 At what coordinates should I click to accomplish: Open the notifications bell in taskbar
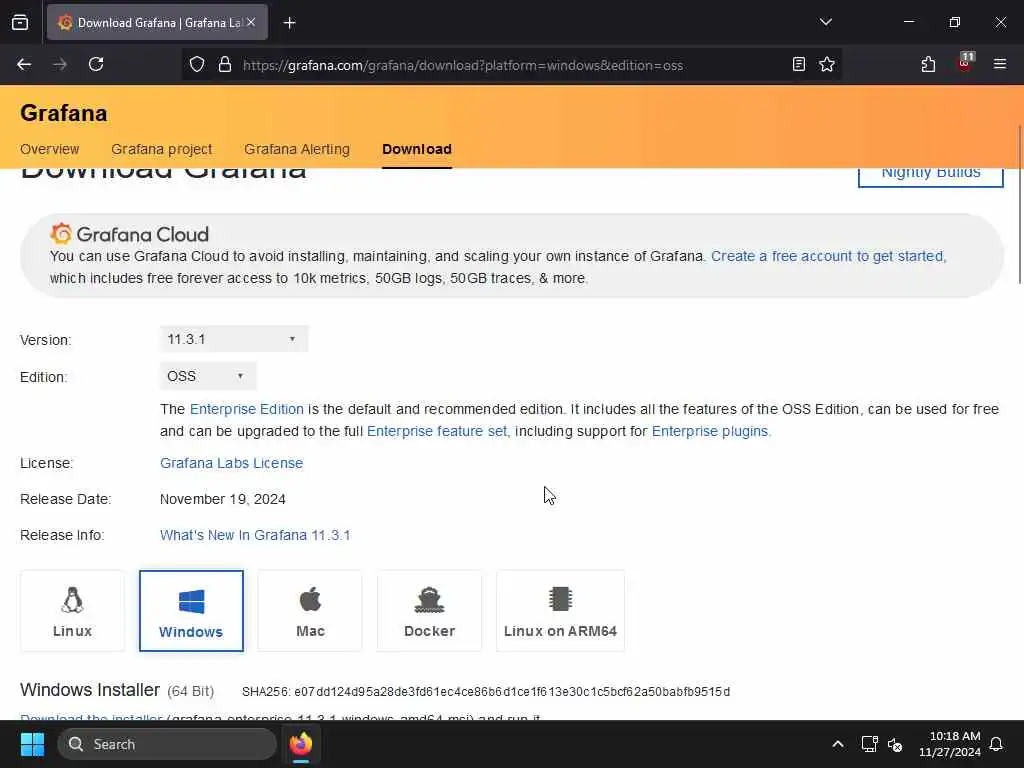tap(996, 744)
